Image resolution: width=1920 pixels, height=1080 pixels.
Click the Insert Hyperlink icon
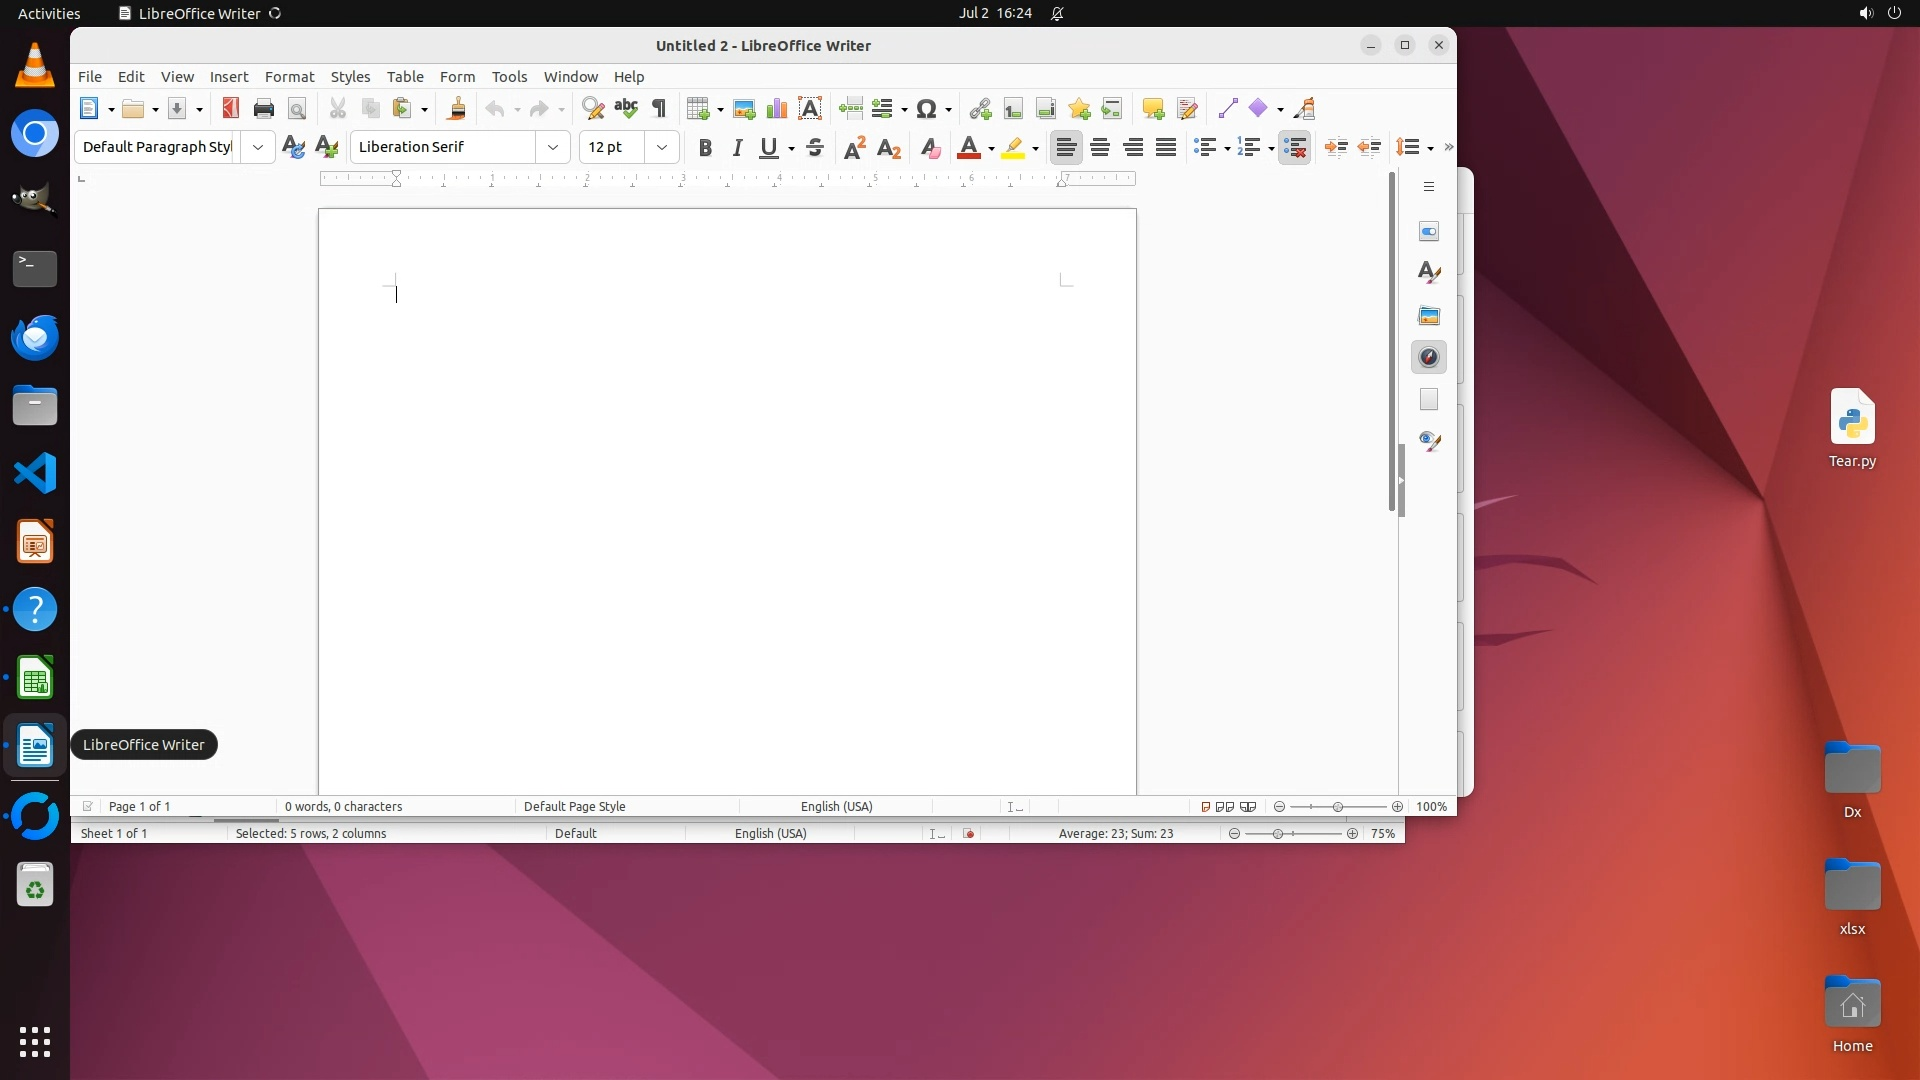coord(980,108)
